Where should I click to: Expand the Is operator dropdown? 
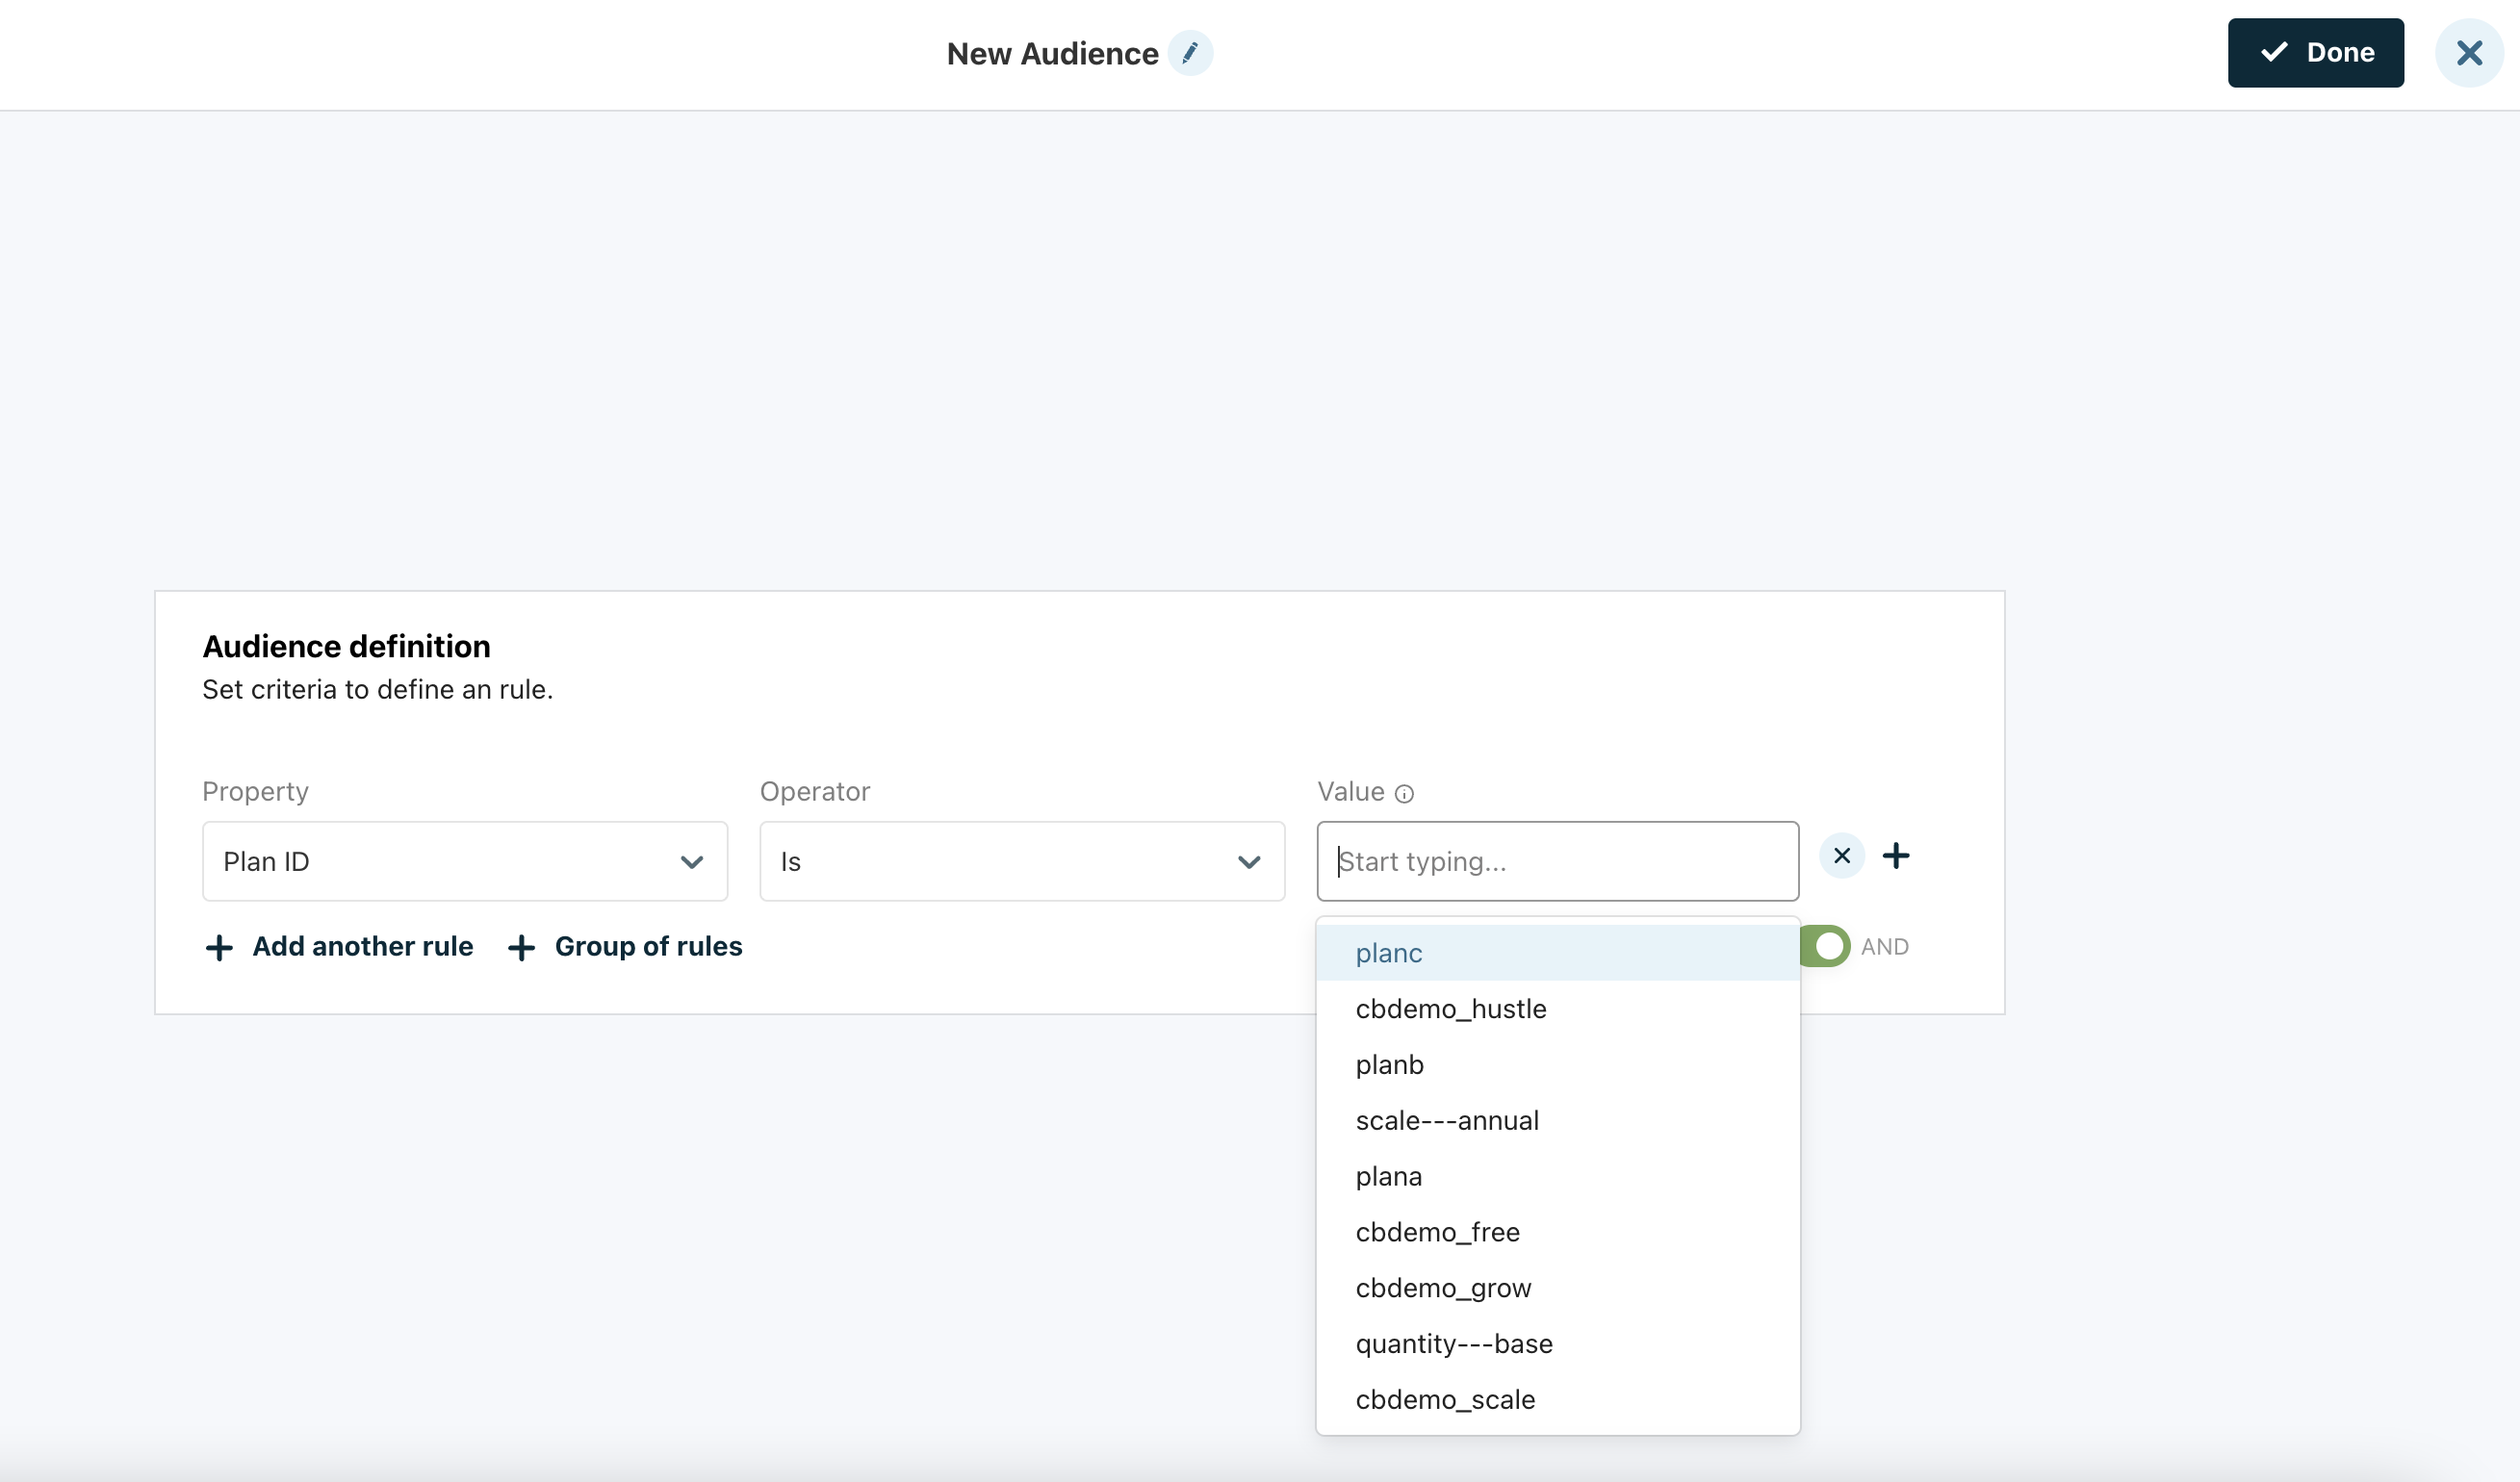pyautogui.click(x=1021, y=862)
